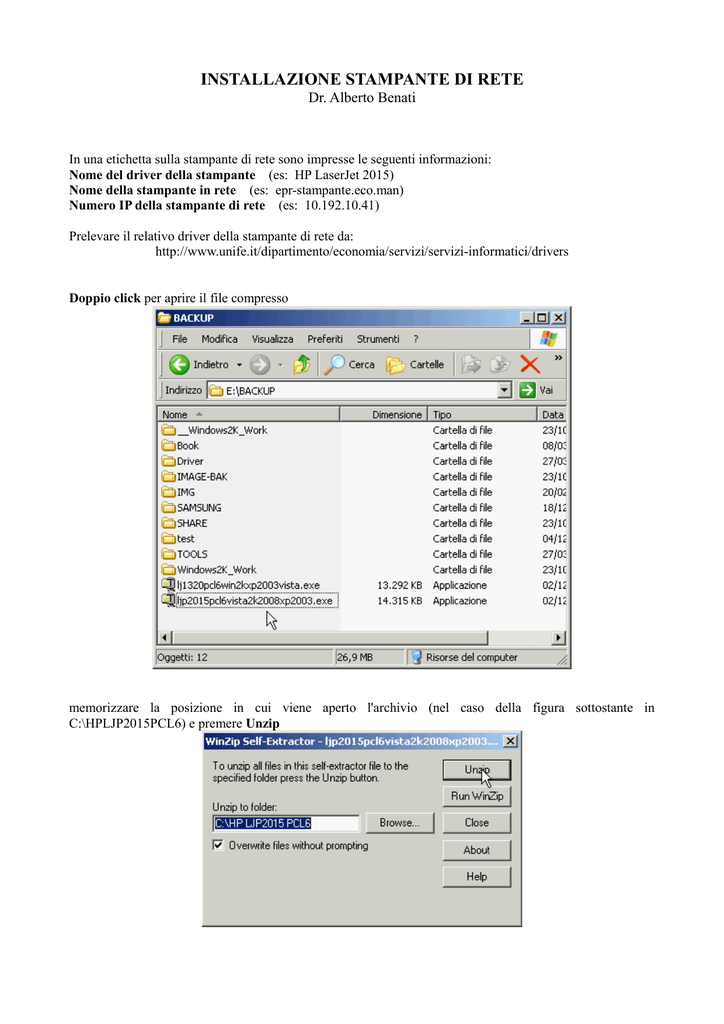Open the Indietro history dropdown arrow
The width and height of the screenshot is (724, 1024).
click(x=240, y=365)
